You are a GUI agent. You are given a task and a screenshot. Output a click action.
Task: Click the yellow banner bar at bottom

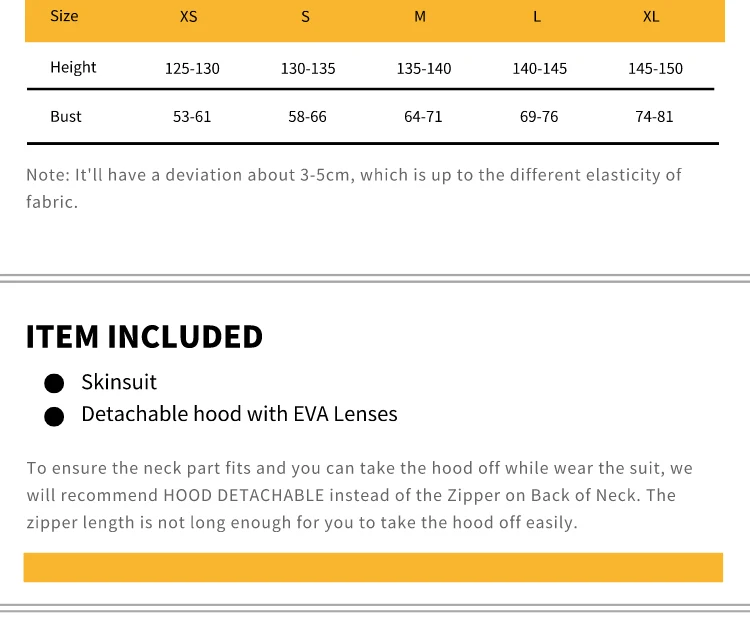(x=373, y=568)
